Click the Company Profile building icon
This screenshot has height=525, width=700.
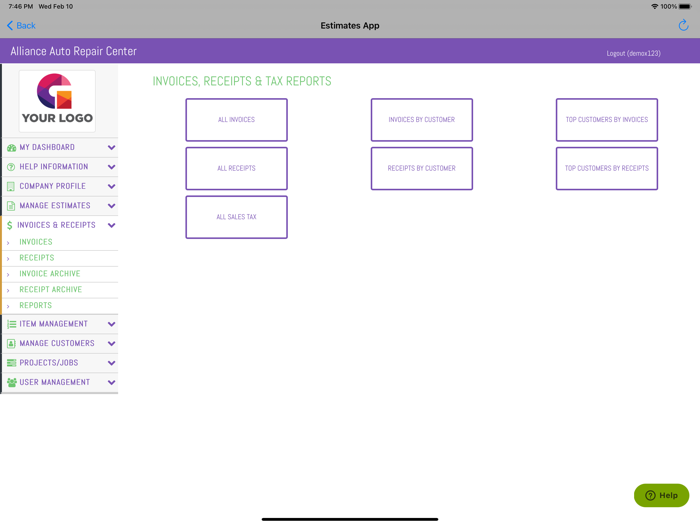point(11,187)
